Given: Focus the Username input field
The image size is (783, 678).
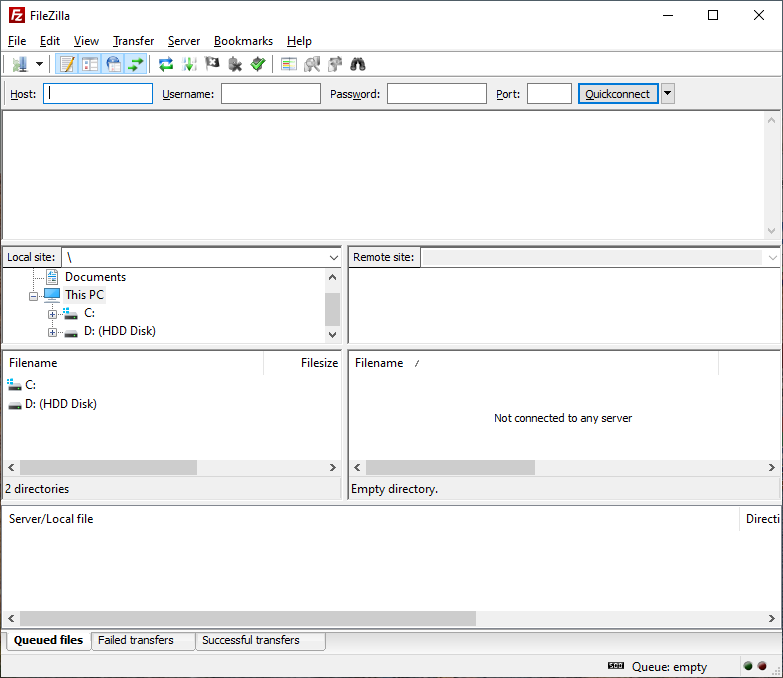Looking at the screenshot, I should coord(271,94).
